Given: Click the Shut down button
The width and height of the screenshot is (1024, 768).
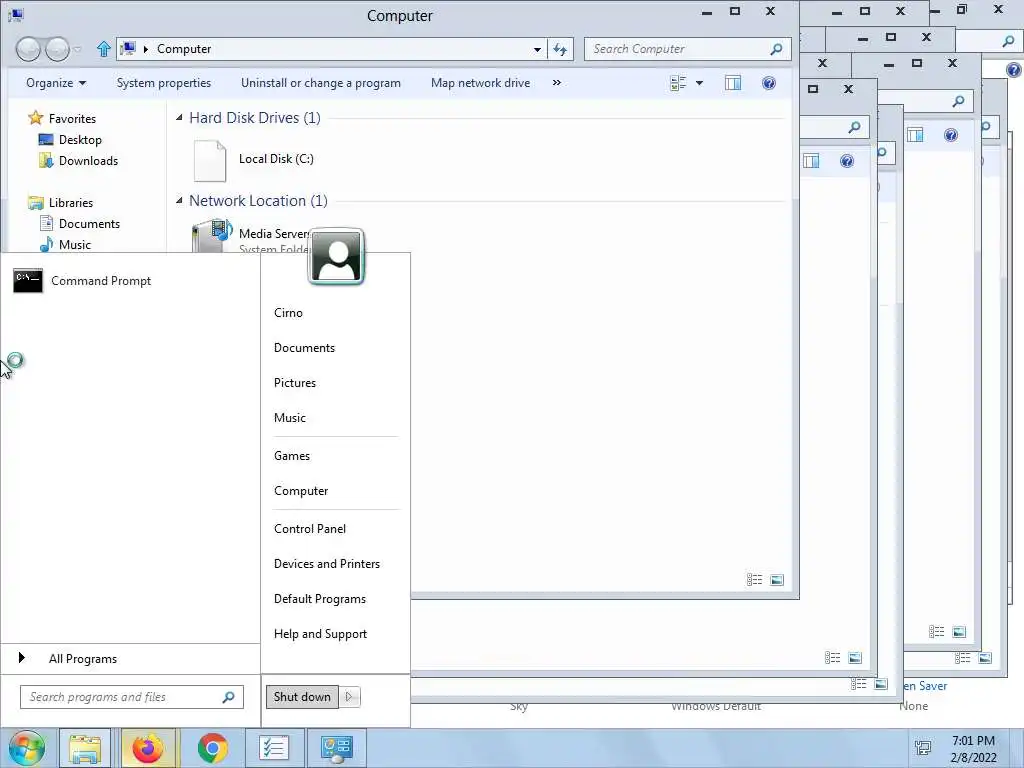Looking at the screenshot, I should coord(302,697).
